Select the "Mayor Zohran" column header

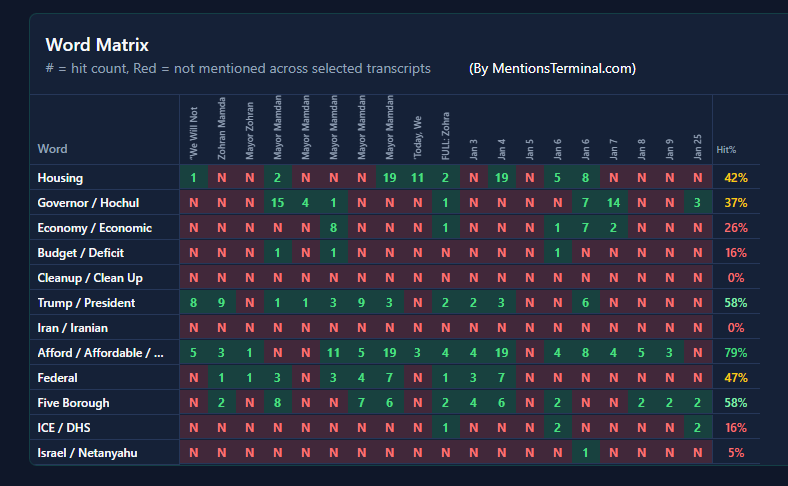(250, 131)
